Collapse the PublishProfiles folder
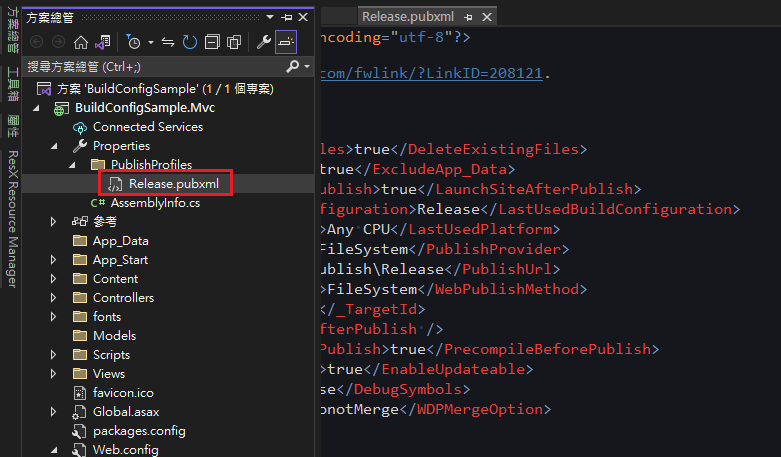The image size is (781, 457). click(x=72, y=165)
